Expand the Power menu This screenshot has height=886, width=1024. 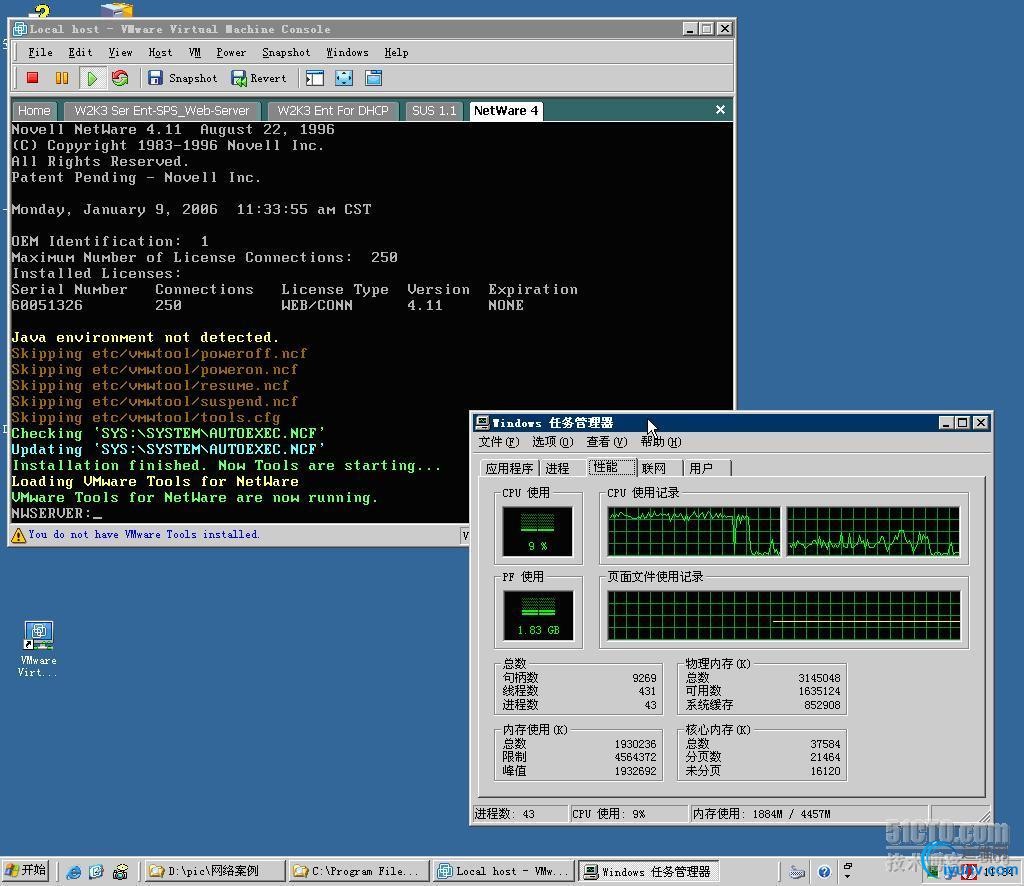231,52
